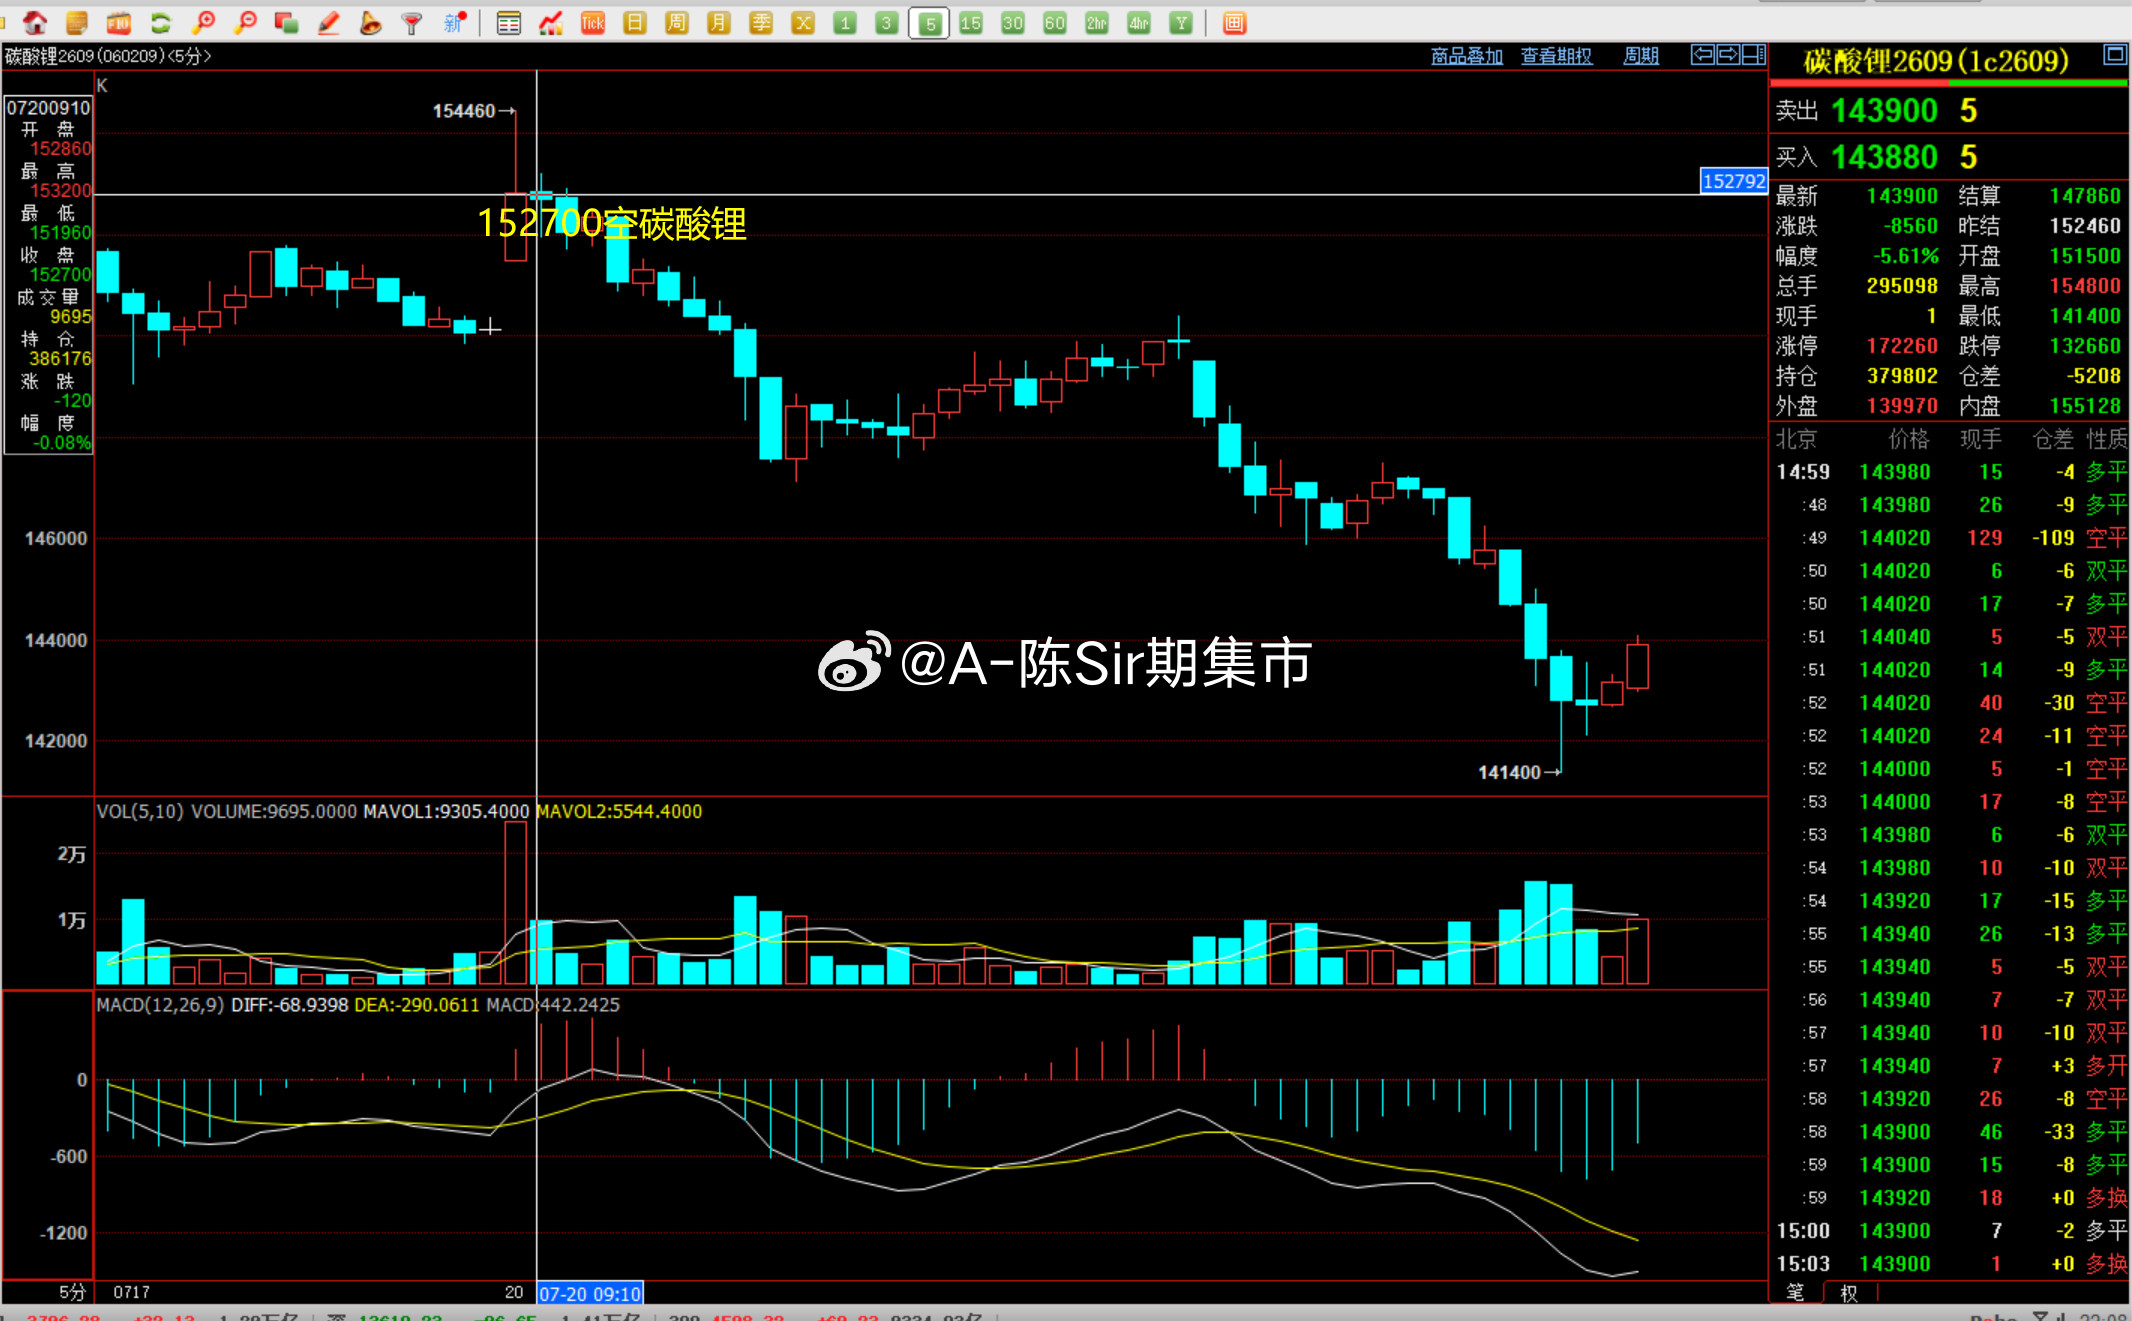
Task: Select the weekly 周 K-line period
Action: [x=677, y=22]
